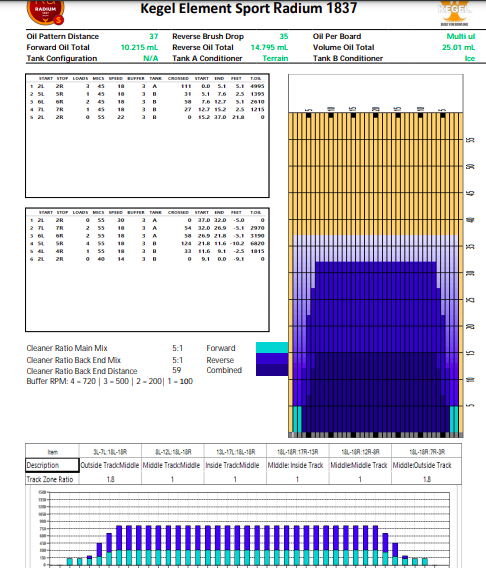
Task: Click the Forward Oil Total value '10.215 mL'
Action: click(x=139, y=47)
